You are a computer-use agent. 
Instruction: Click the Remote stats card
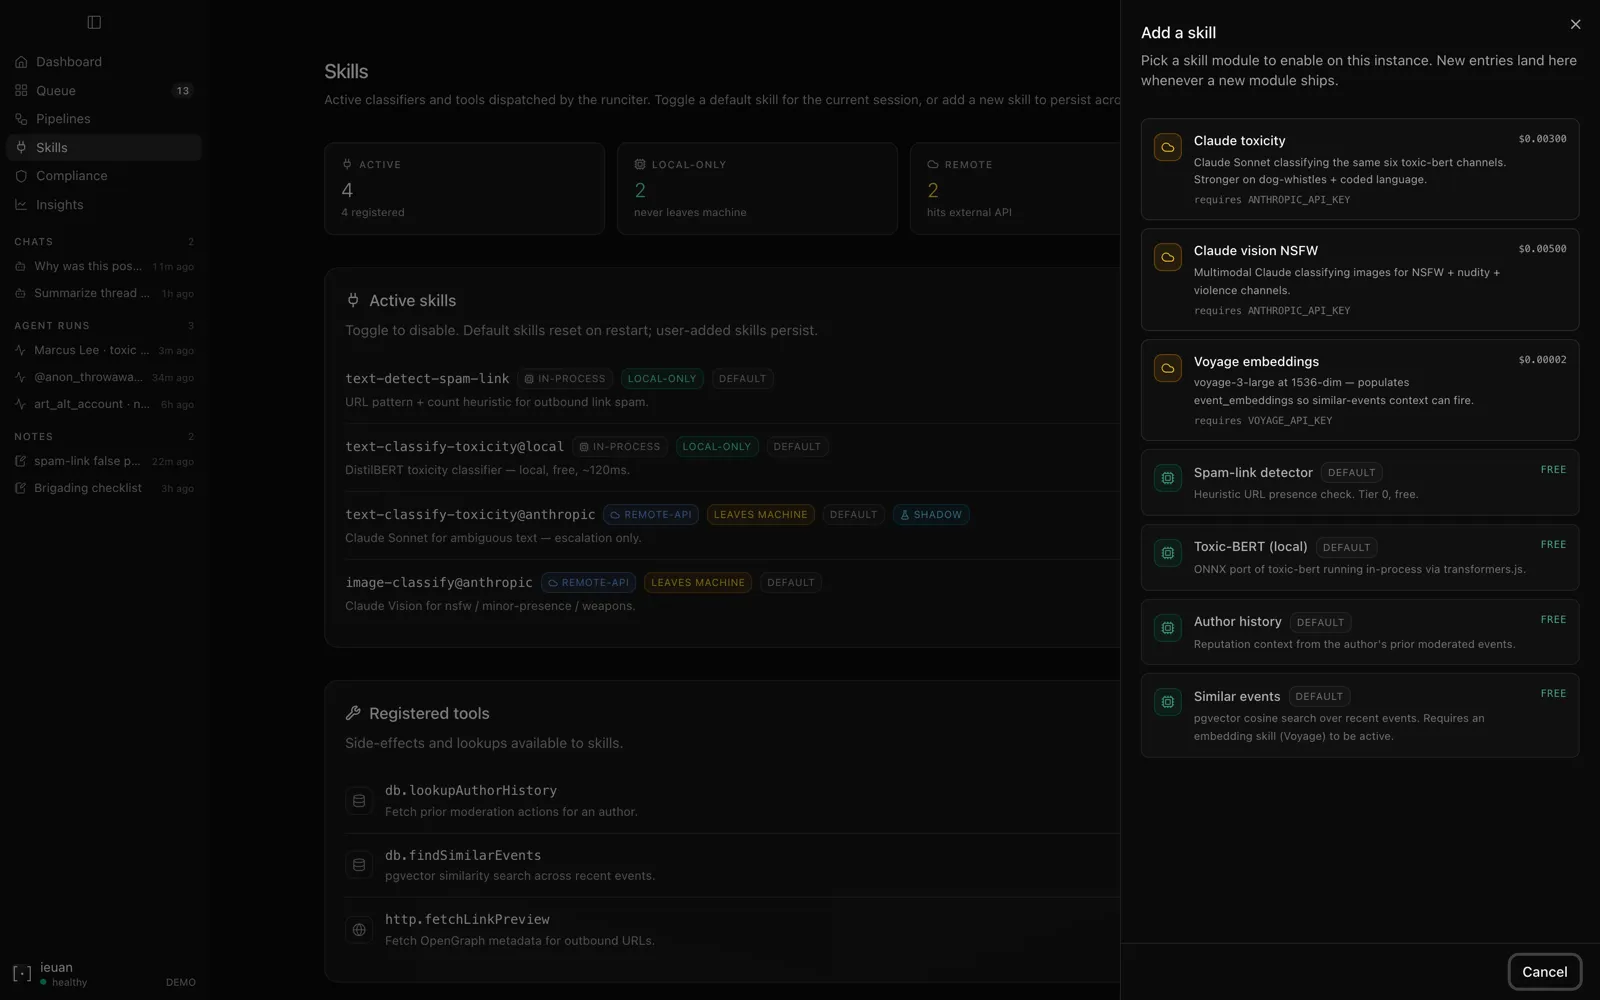pyautogui.click(x=1015, y=189)
